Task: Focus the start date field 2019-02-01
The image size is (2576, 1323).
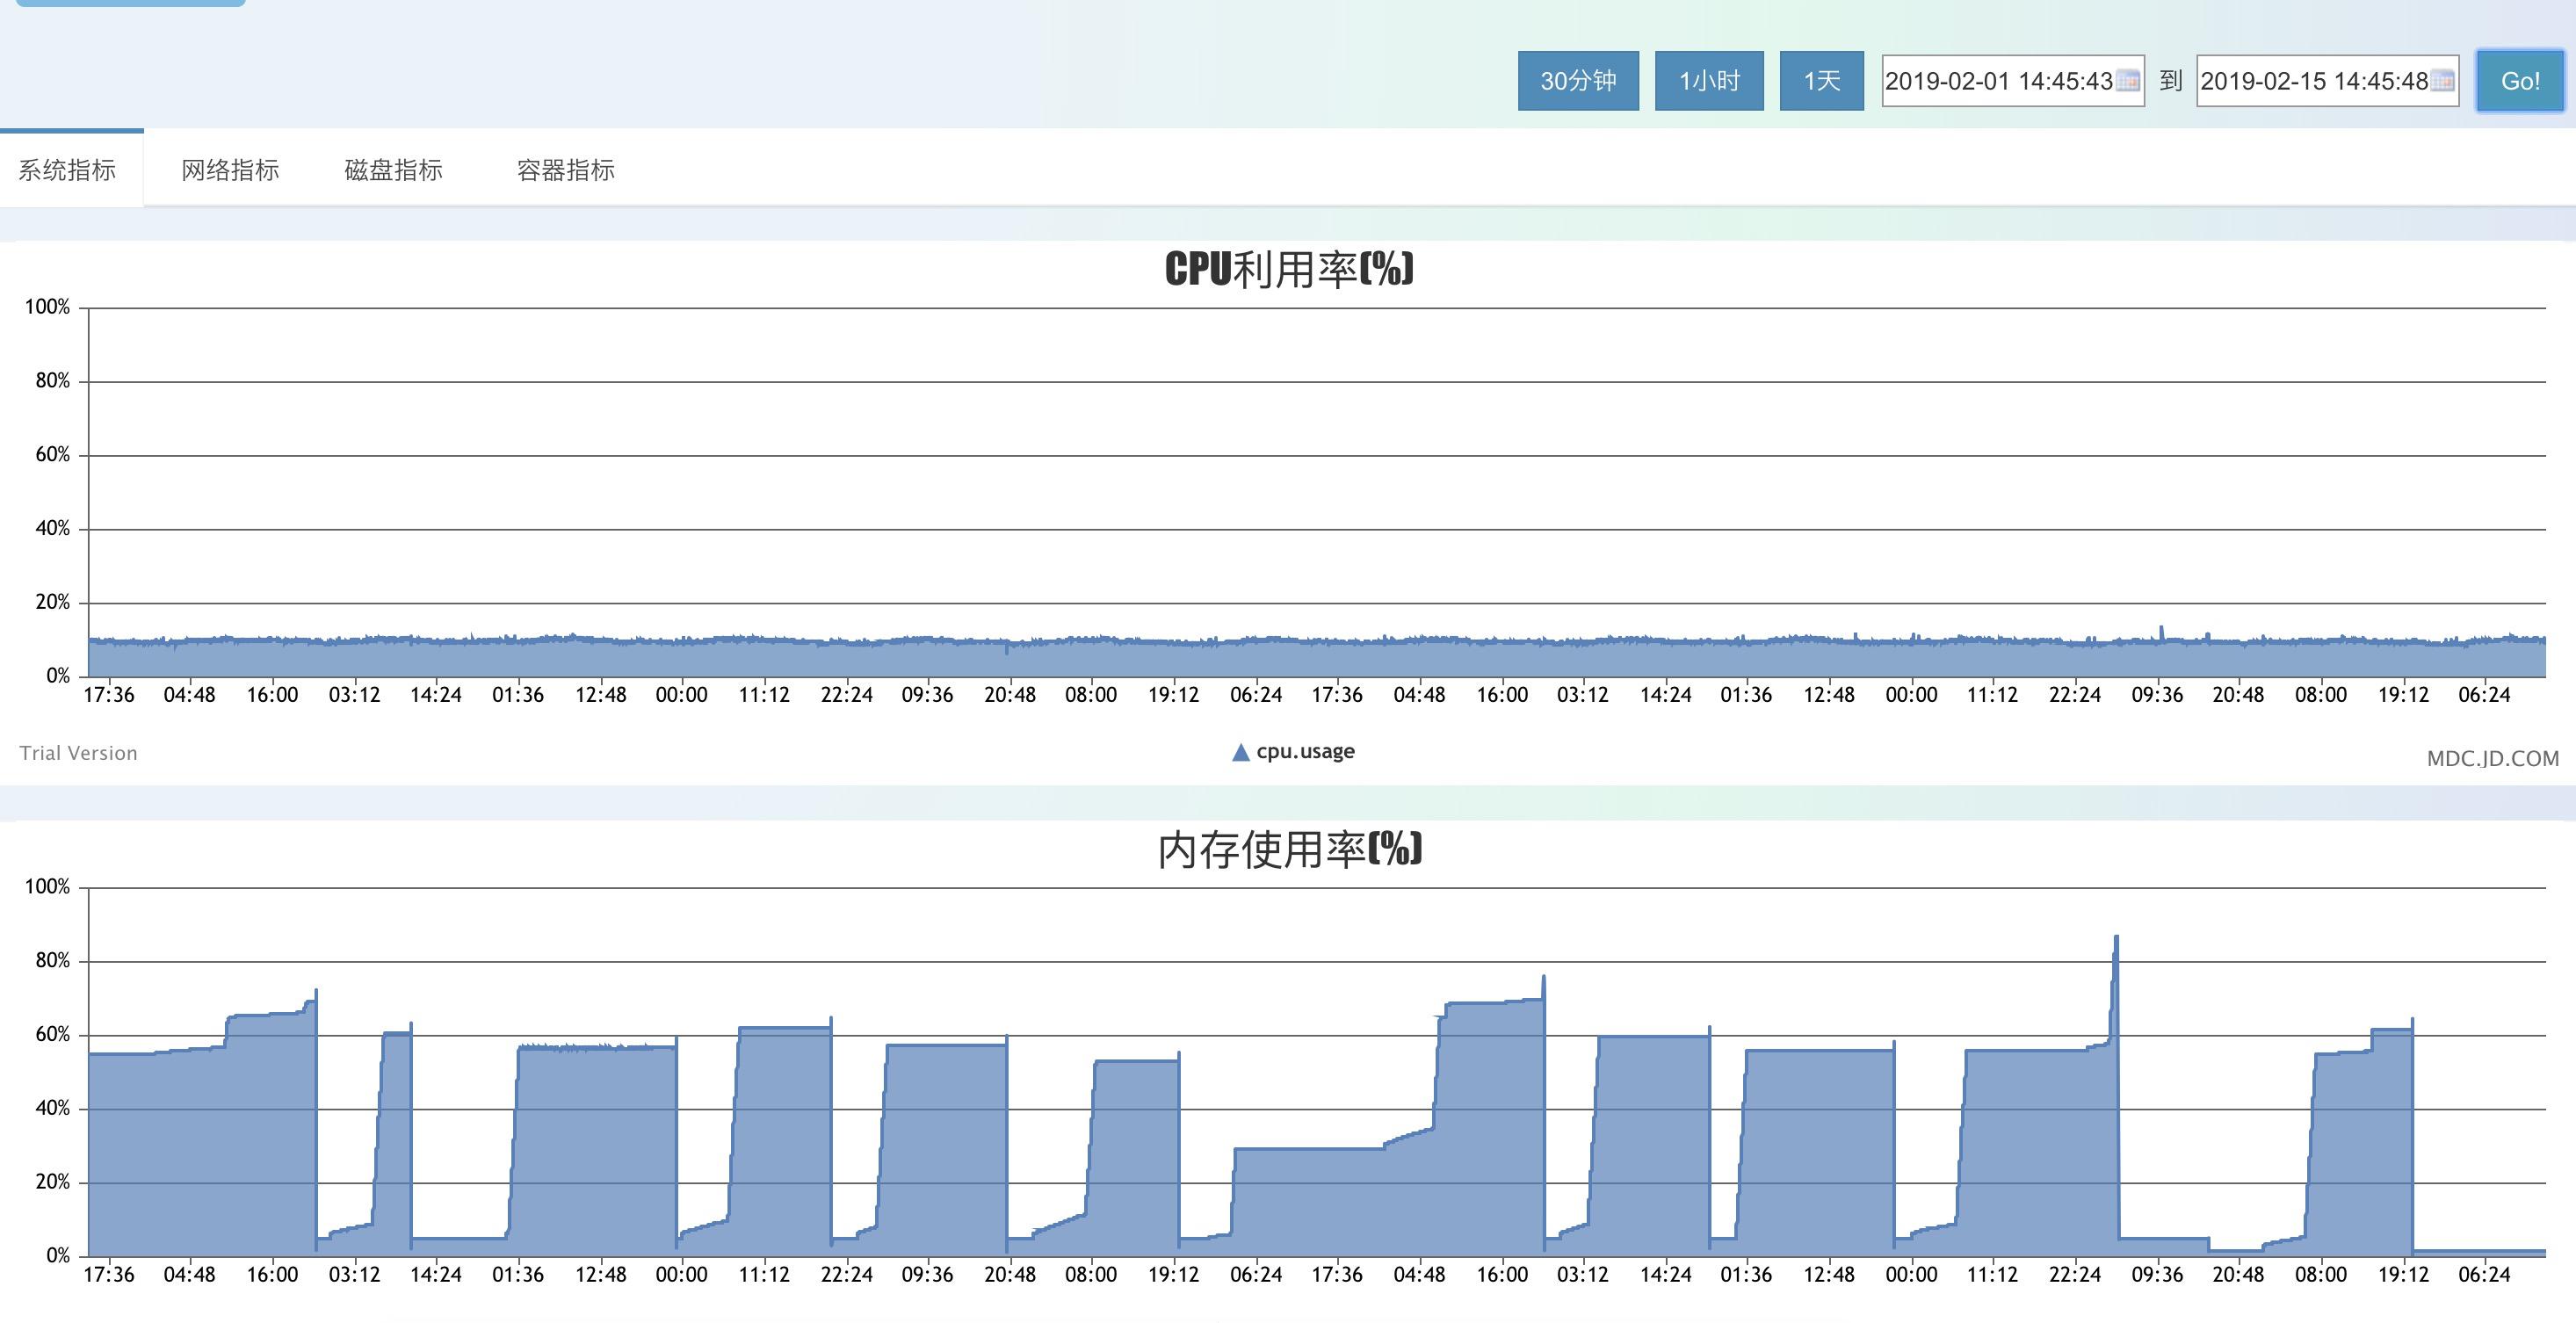Action: pos(2012,81)
